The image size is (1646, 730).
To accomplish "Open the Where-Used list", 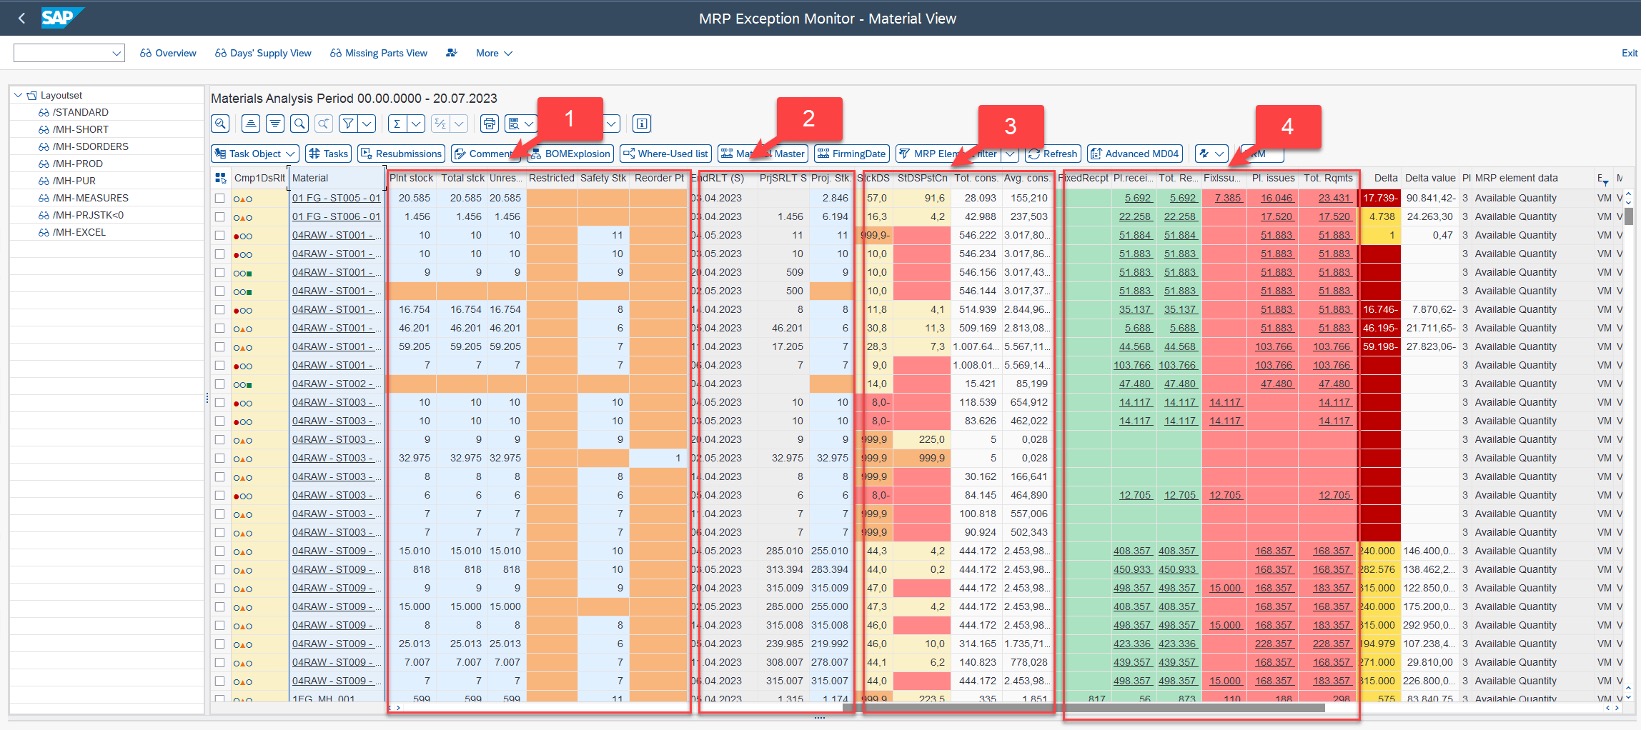I will coord(666,153).
